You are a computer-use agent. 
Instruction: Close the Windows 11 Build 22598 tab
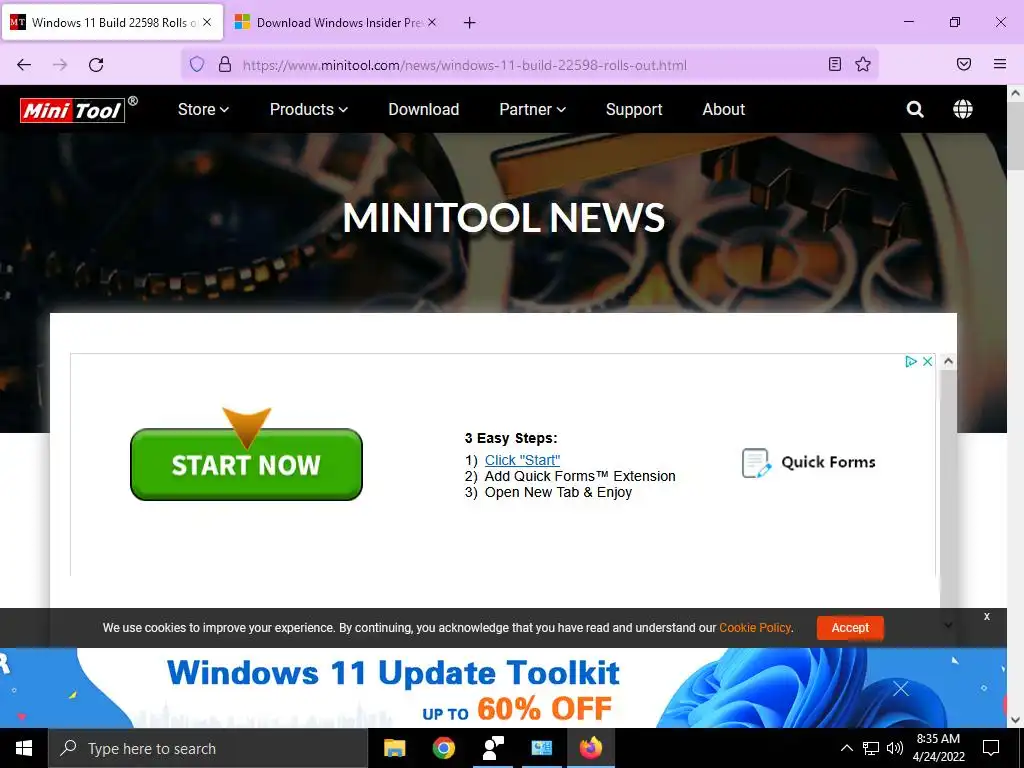(x=207, y=22)
